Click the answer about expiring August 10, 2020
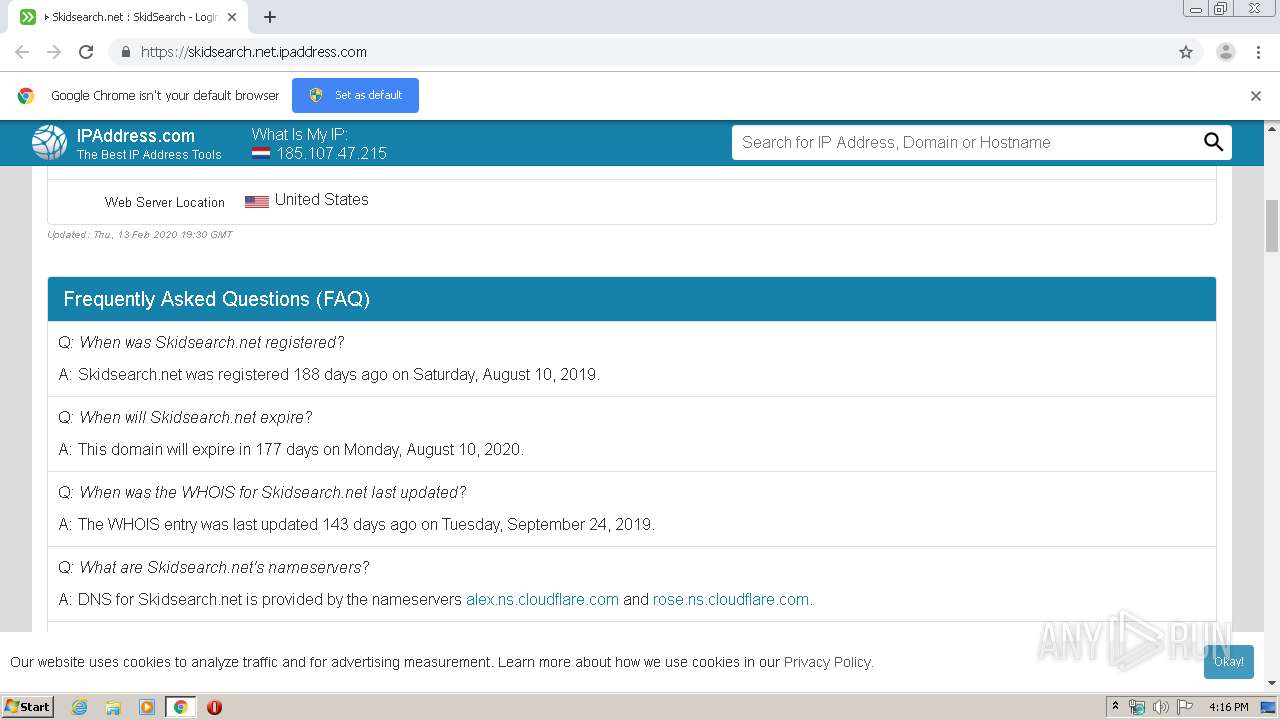1280x720 pixels. [301, 450]
